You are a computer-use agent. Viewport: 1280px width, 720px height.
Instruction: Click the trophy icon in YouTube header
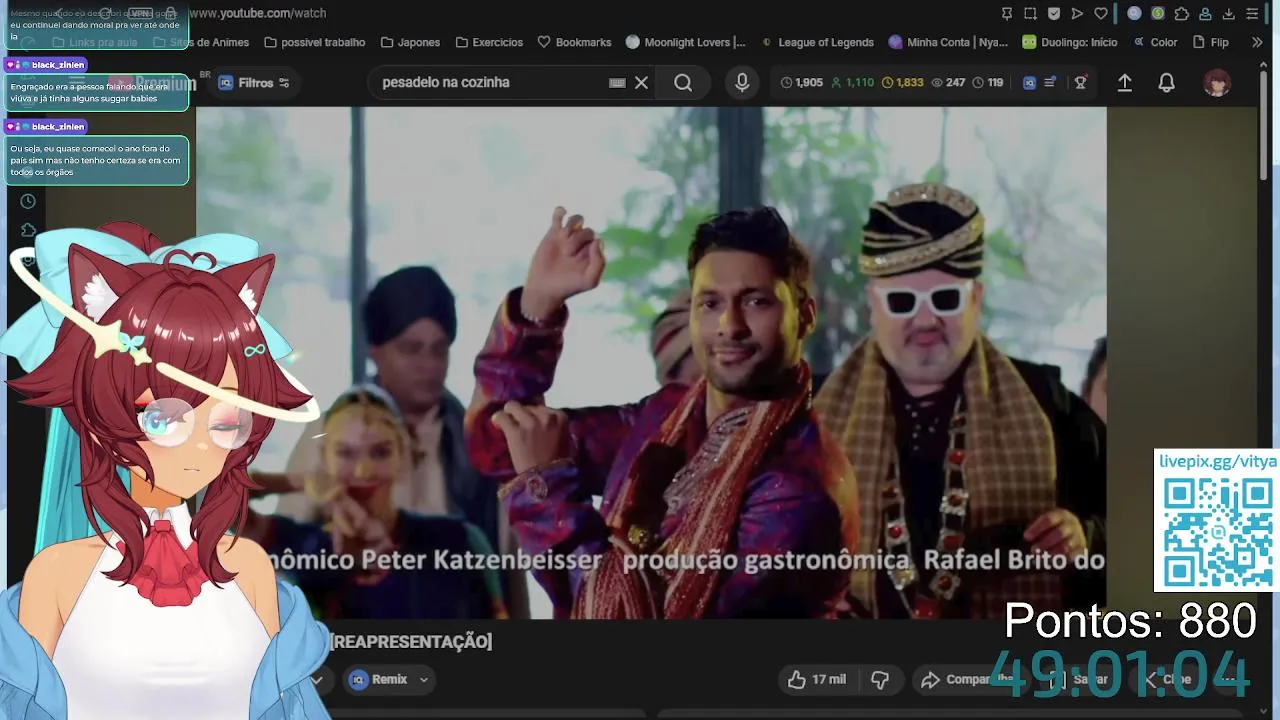point(1081,83)
